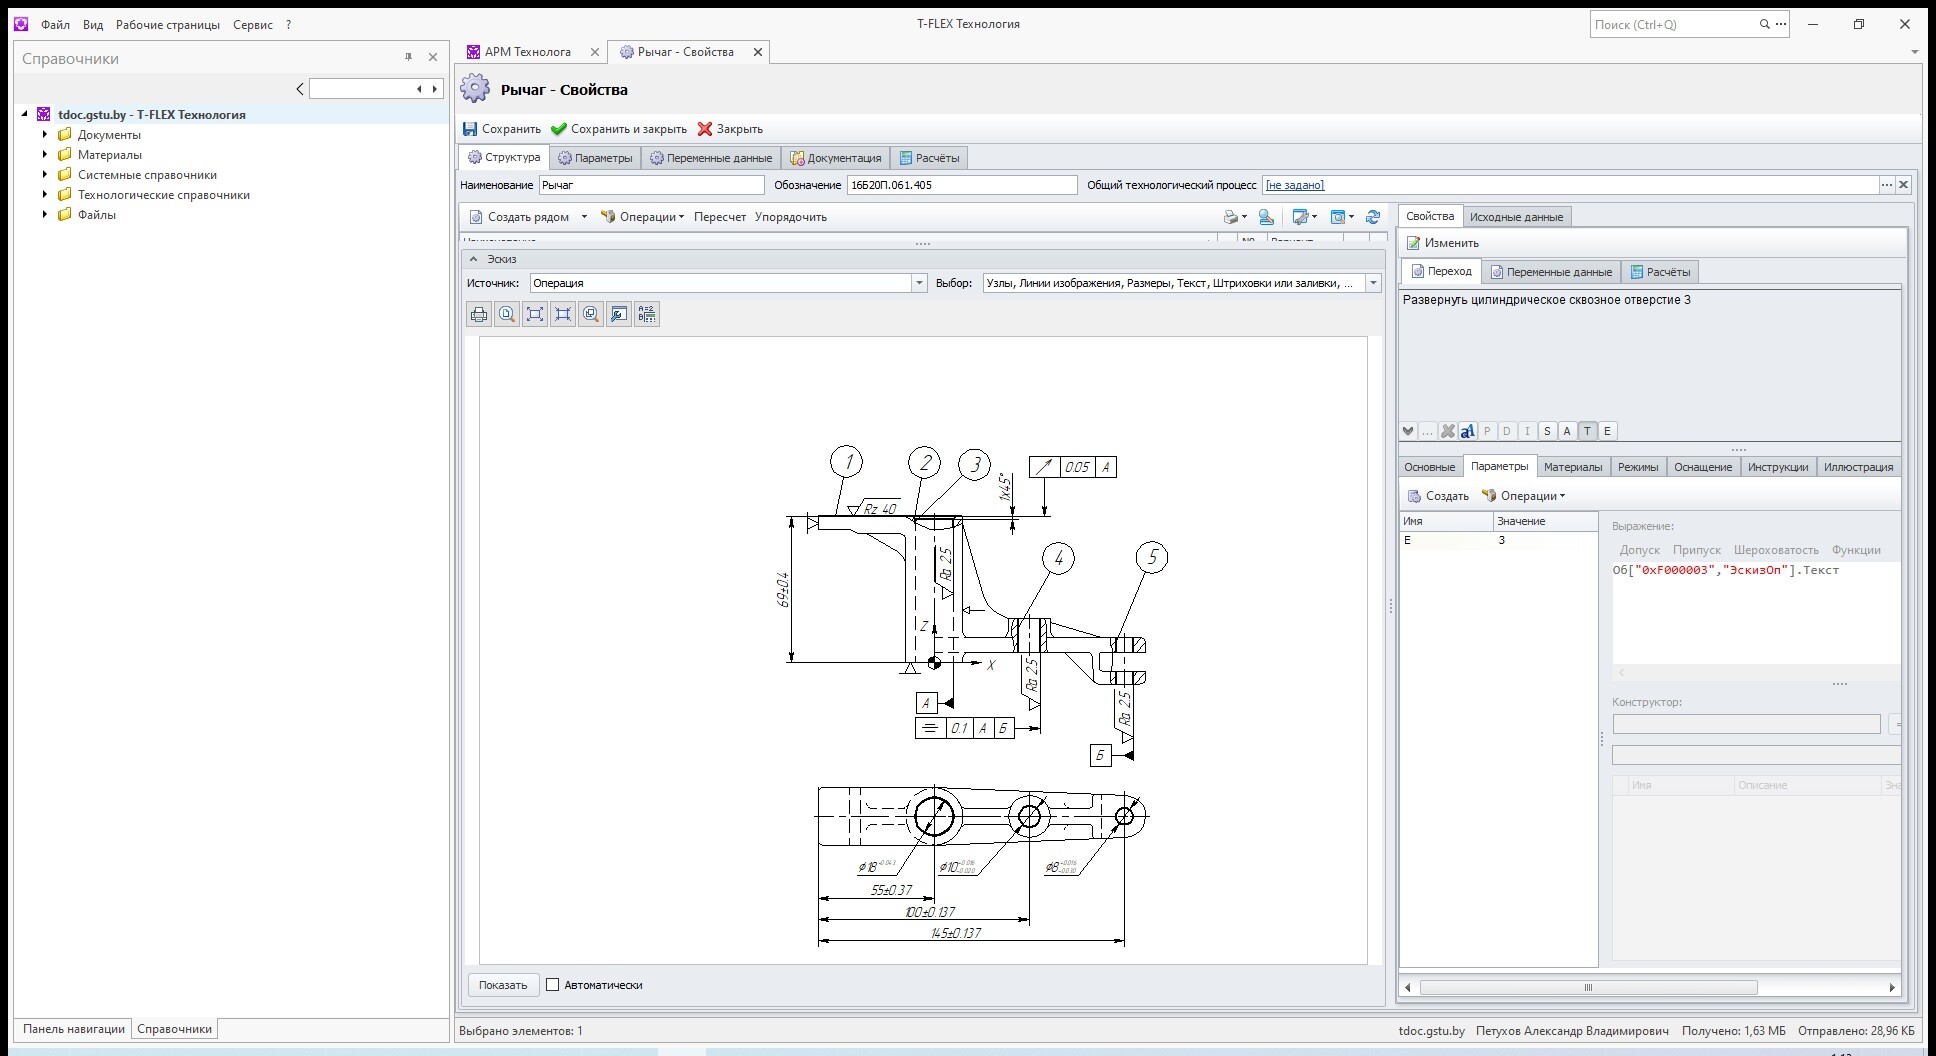Viewport: 1936px width, 1056px height.
Task: Enable the Автоматически checkbox
Action: (552, 985)
